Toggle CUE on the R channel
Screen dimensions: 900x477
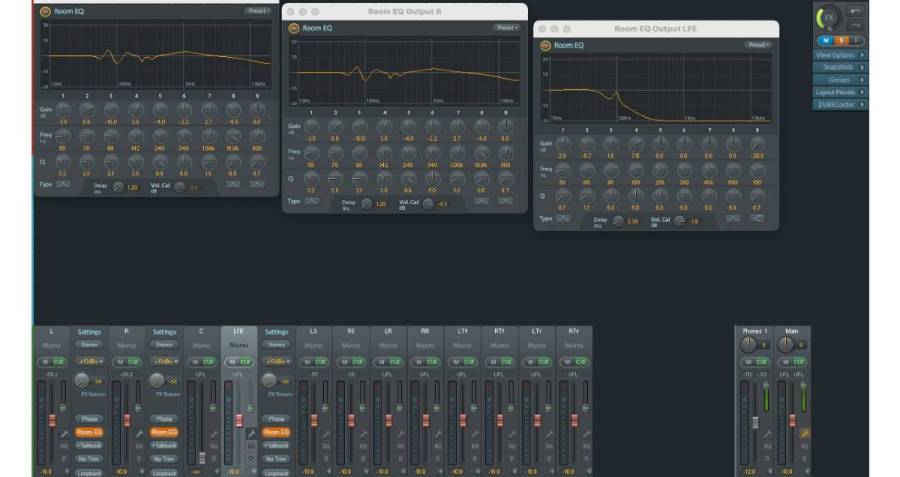[x=133, y=362]
